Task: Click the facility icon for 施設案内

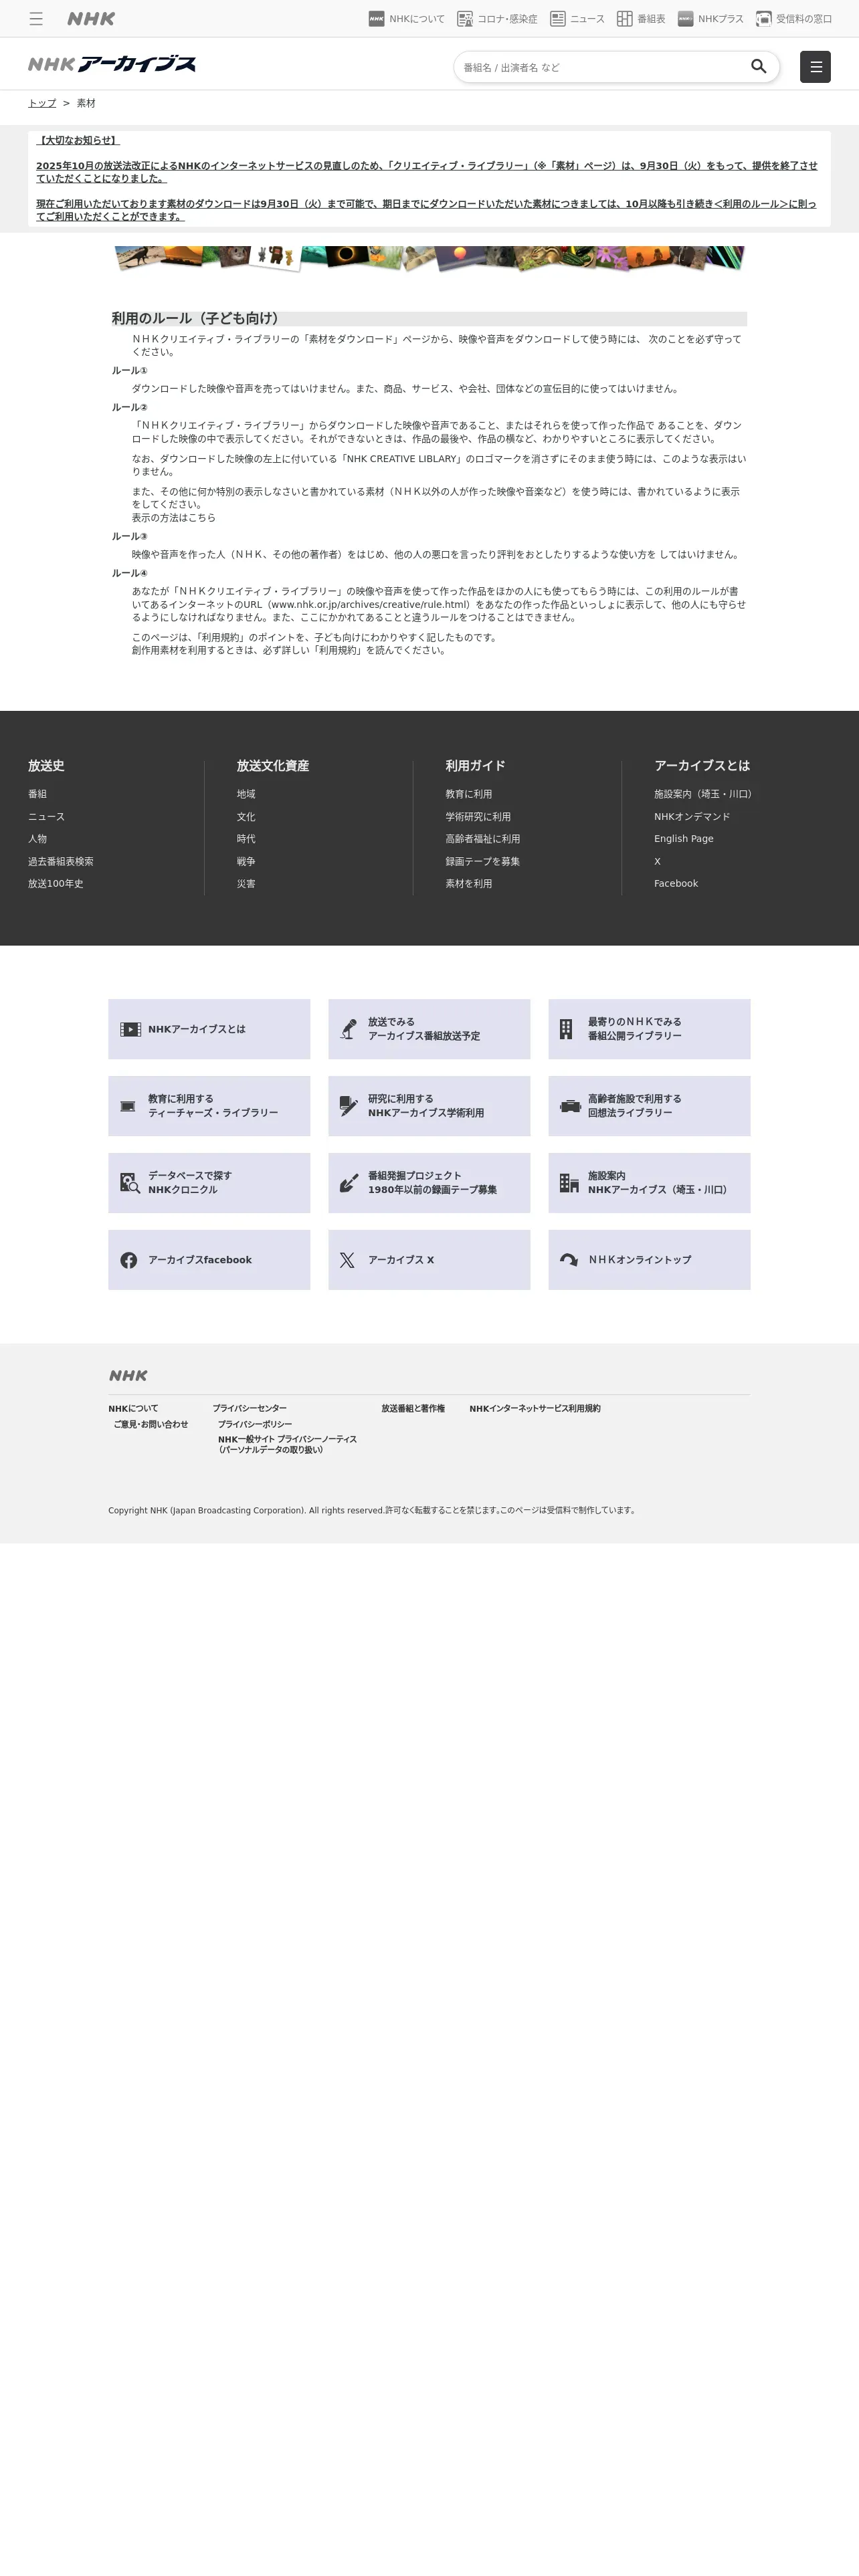Action: coord(569,1183)
